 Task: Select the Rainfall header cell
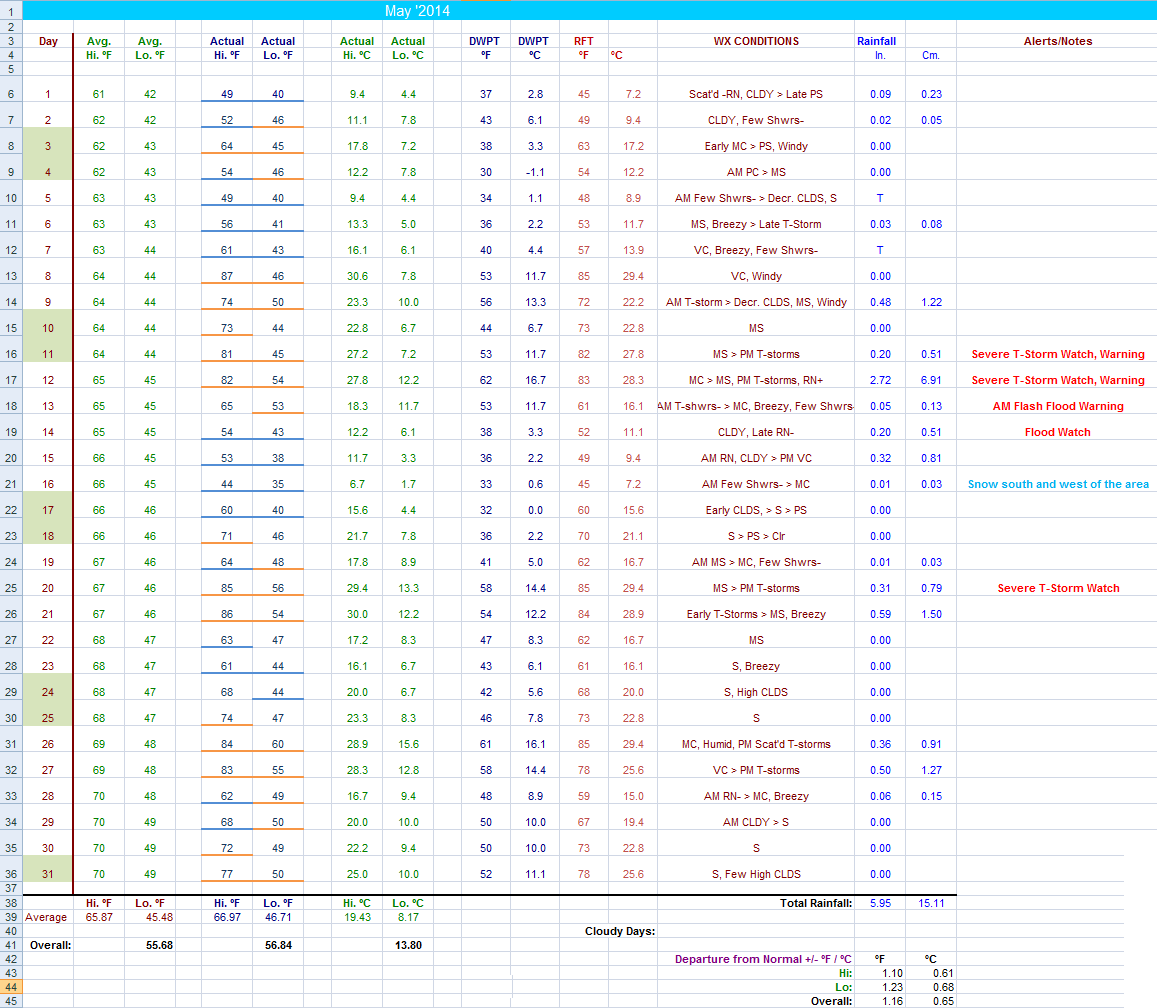876,41
